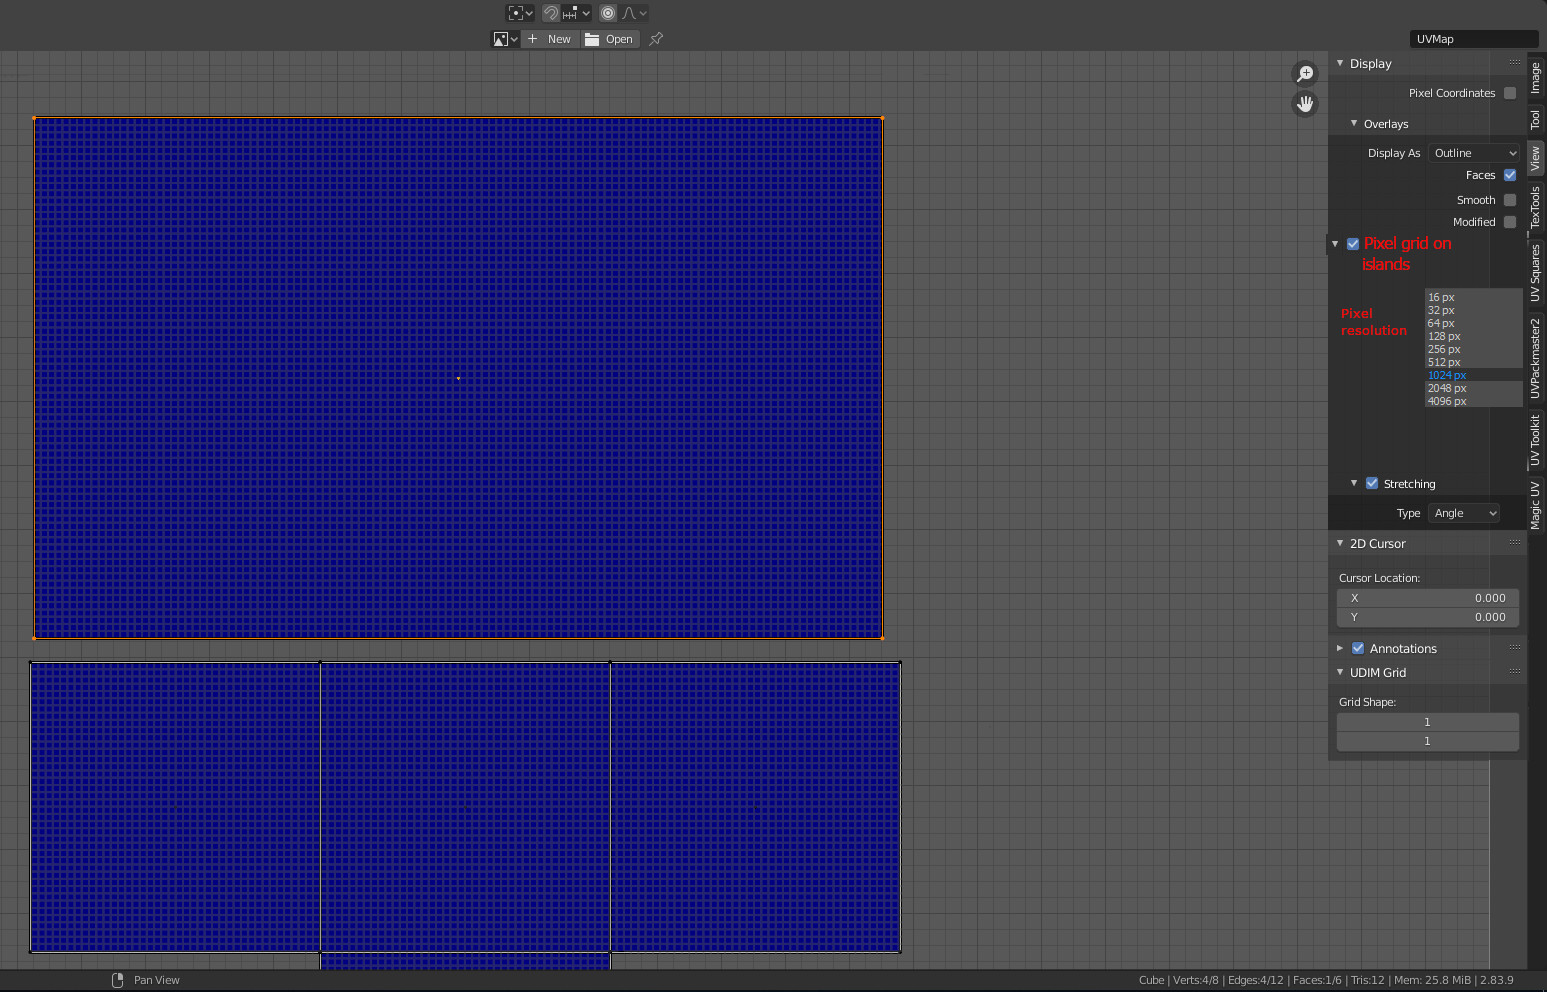Enable the Smooth checkbox
This screenshot has width=1547, height=992.
click(1510, 200)
